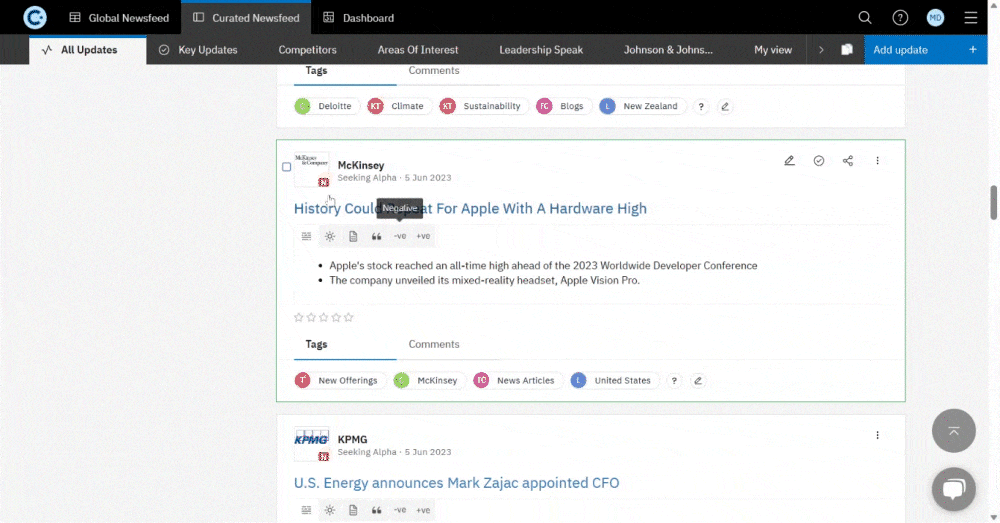This screenshot has width=1000, height=523.
Task: Click the plus on Add update
Action: (973, 50)
